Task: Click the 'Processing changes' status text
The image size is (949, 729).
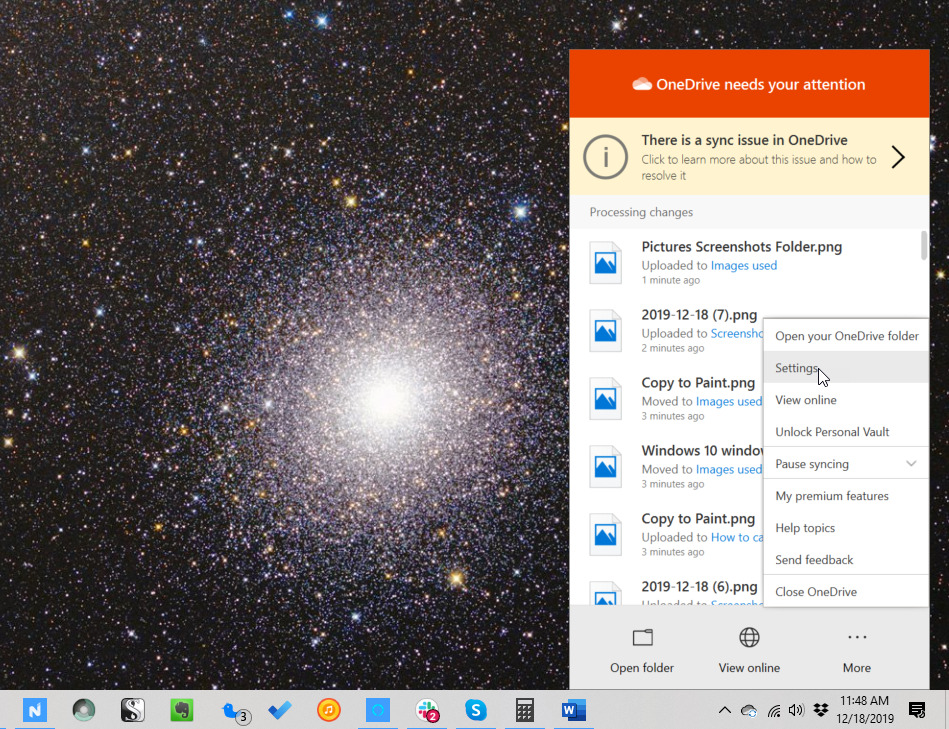Action: (641, 212)
